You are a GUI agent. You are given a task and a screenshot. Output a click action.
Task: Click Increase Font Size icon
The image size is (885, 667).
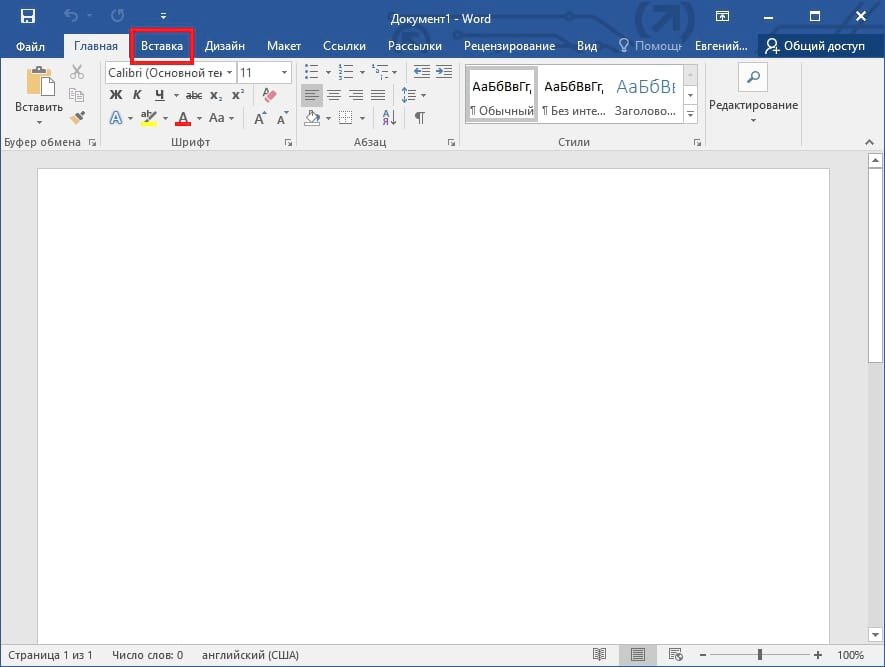pos(260,117)
